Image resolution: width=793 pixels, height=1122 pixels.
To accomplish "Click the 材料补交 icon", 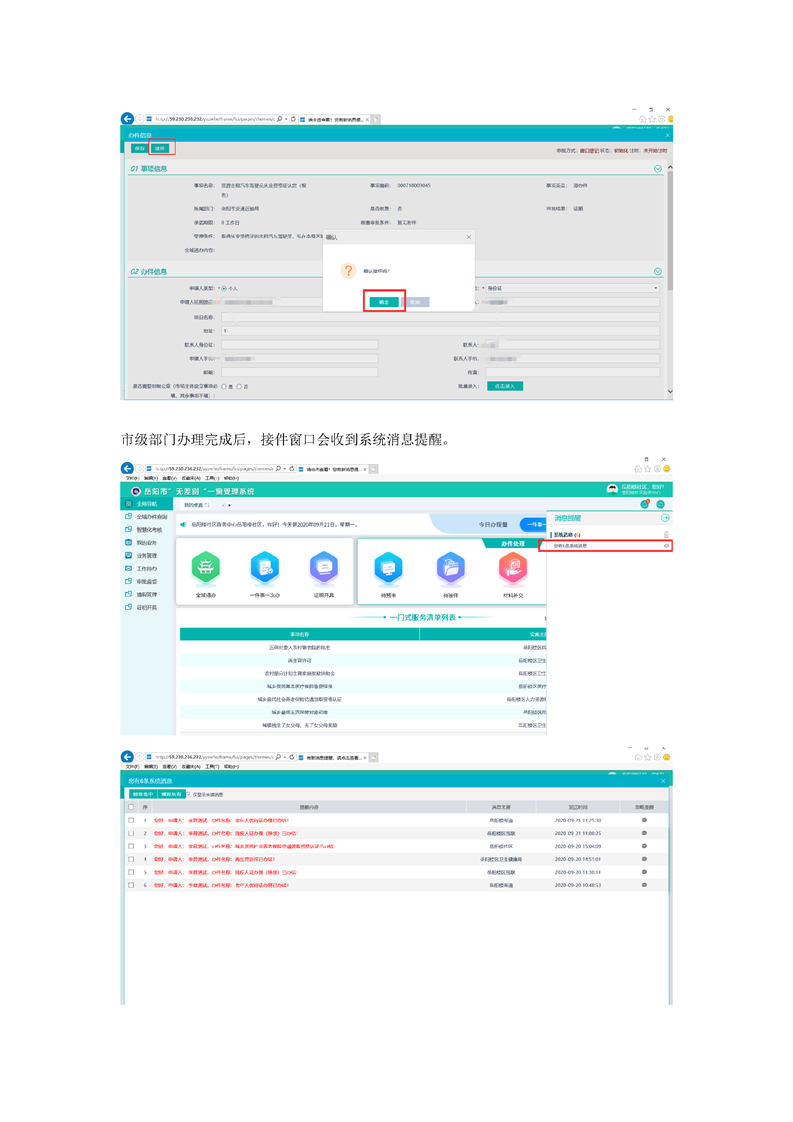I will point(512,568).
